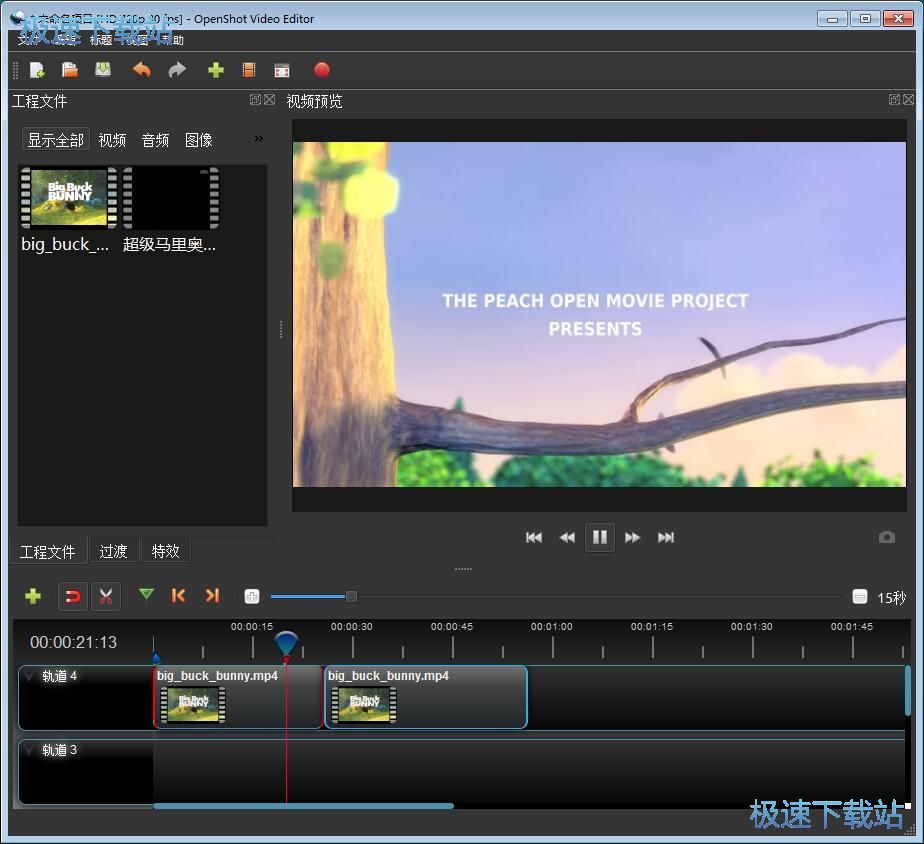Save the project using the toolbar icon
924x844 pixels.
(103, 70)
